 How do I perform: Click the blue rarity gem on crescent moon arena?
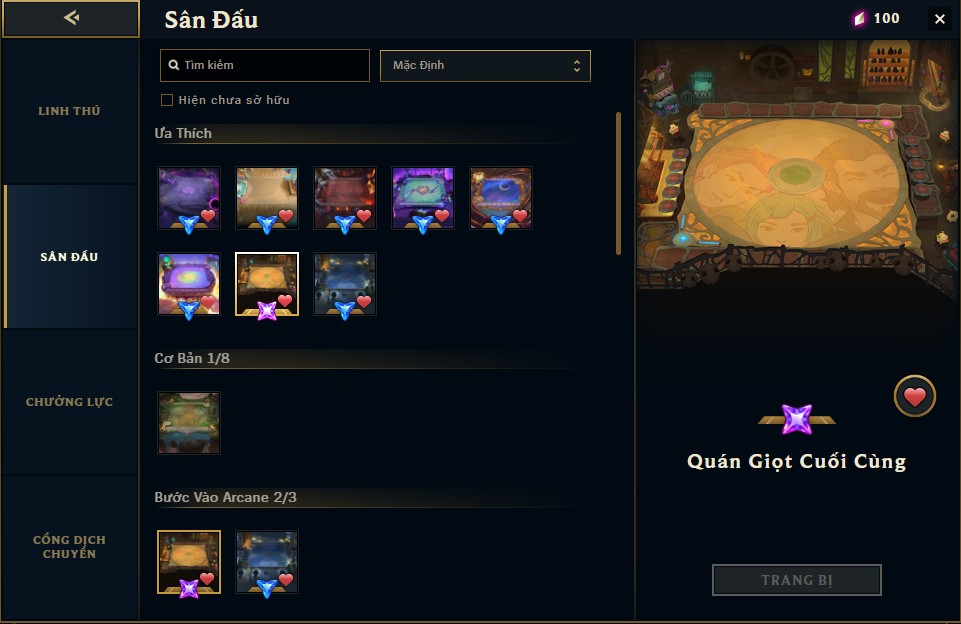click(501, 225)
